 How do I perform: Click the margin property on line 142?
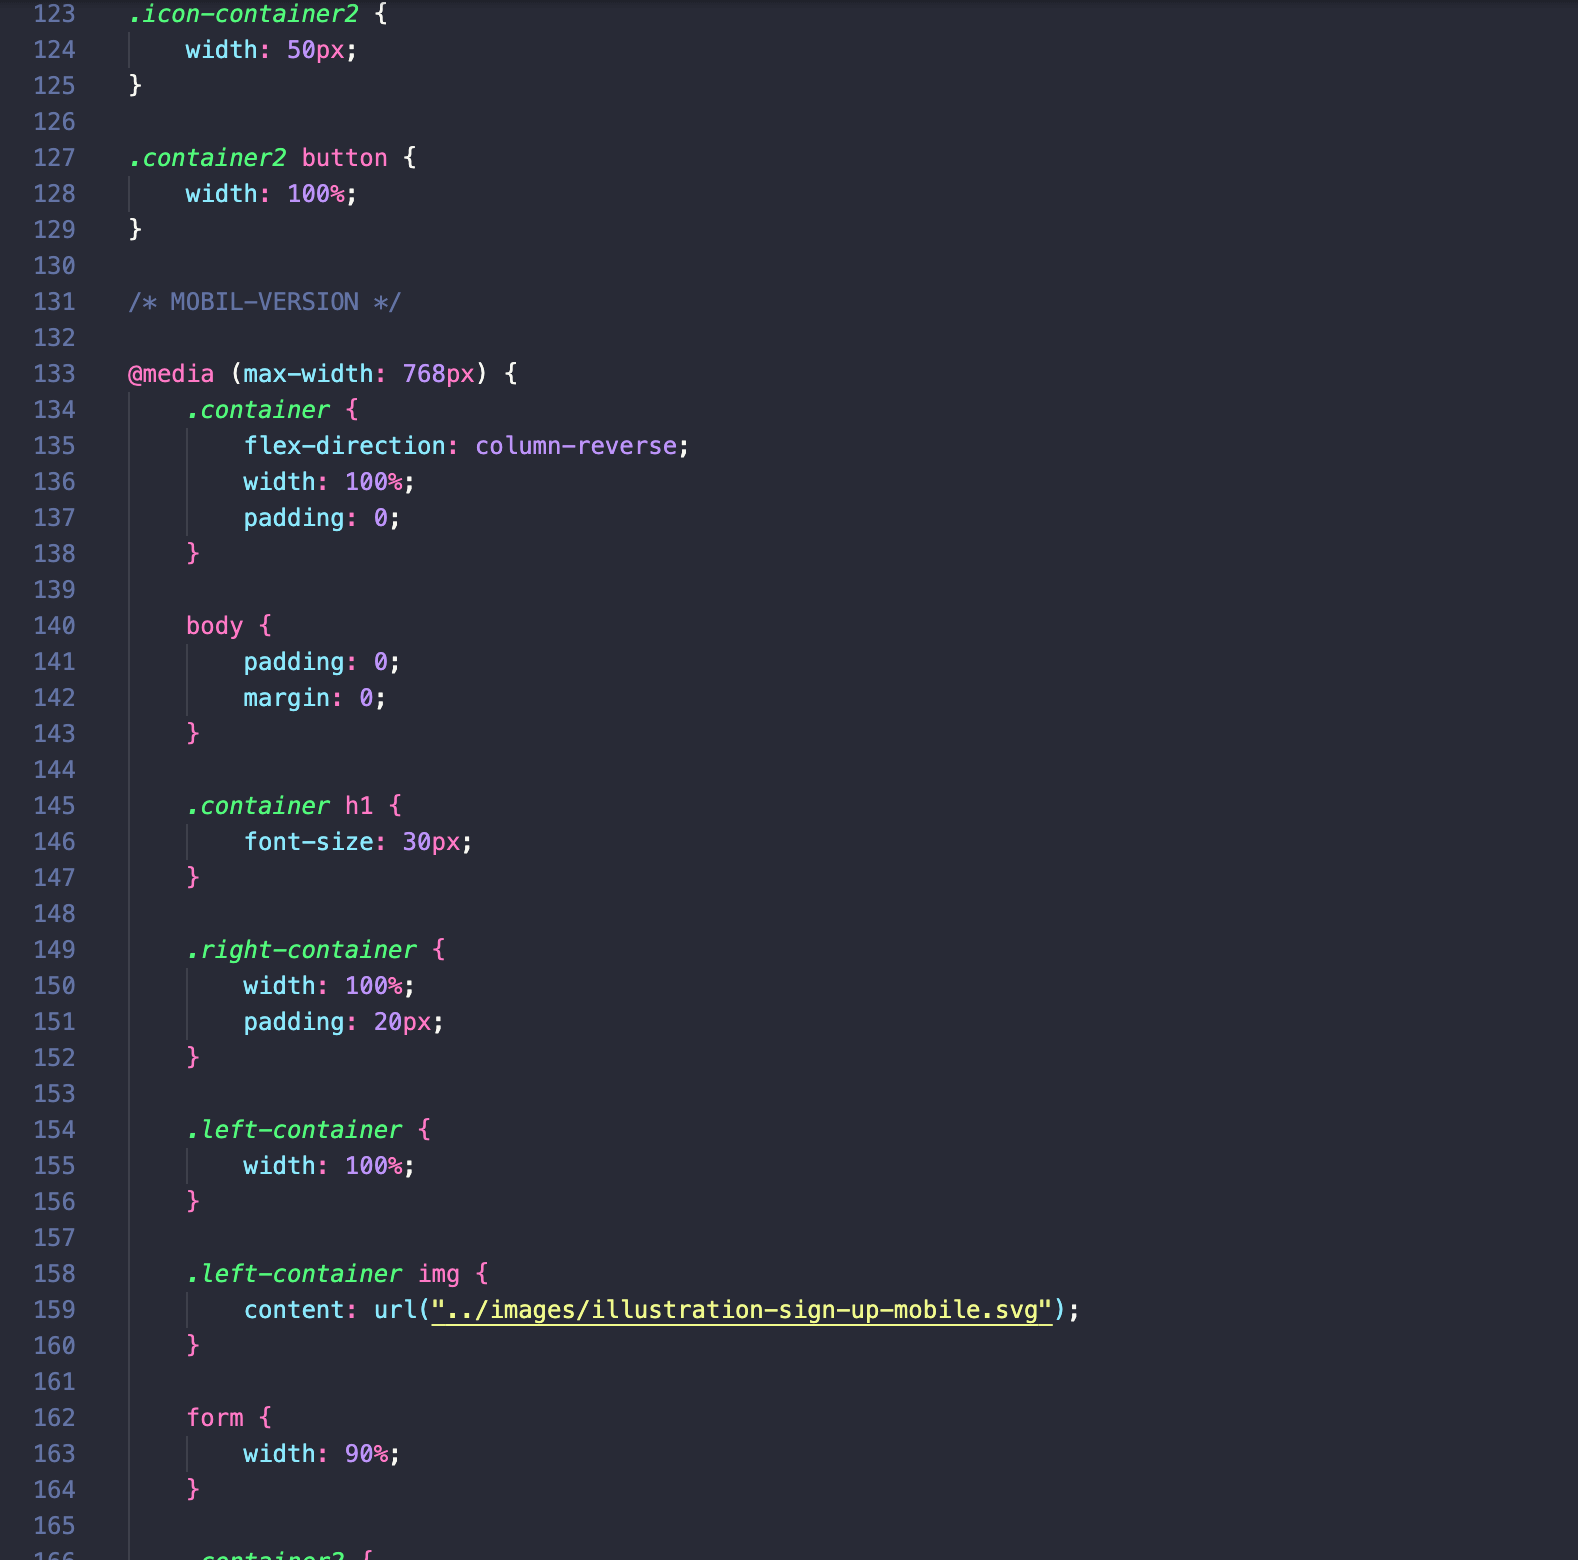tap(286, 698)
